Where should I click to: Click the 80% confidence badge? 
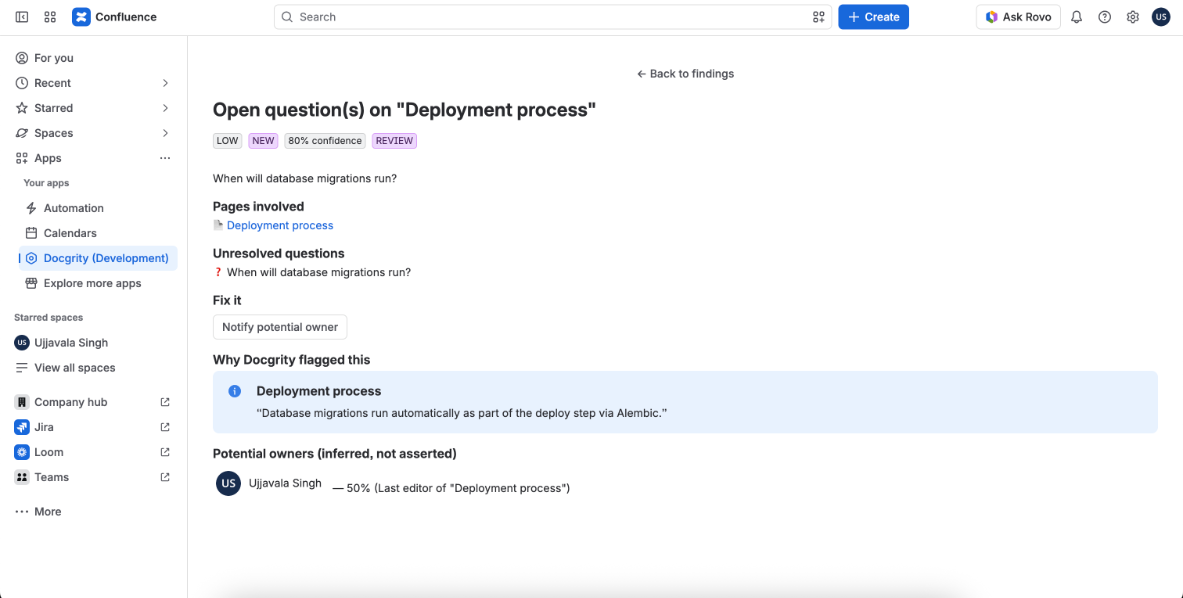[325, 141]
